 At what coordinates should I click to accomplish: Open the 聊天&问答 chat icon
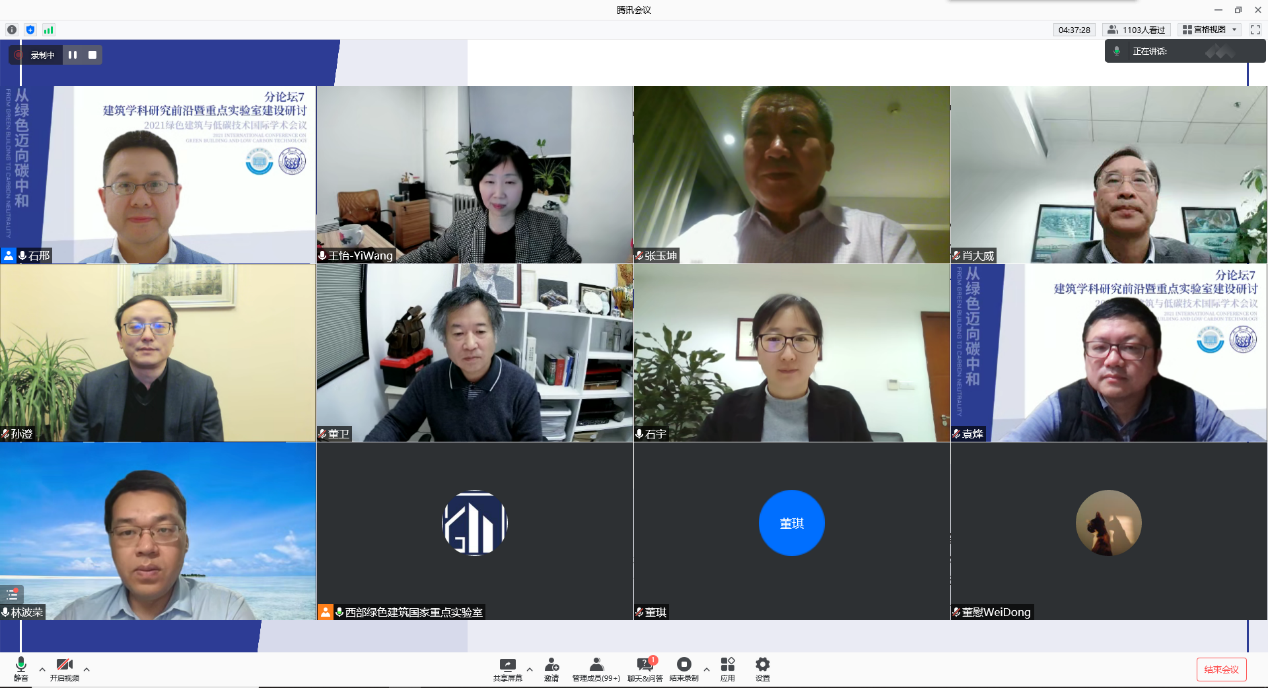(x=645, y=669)
